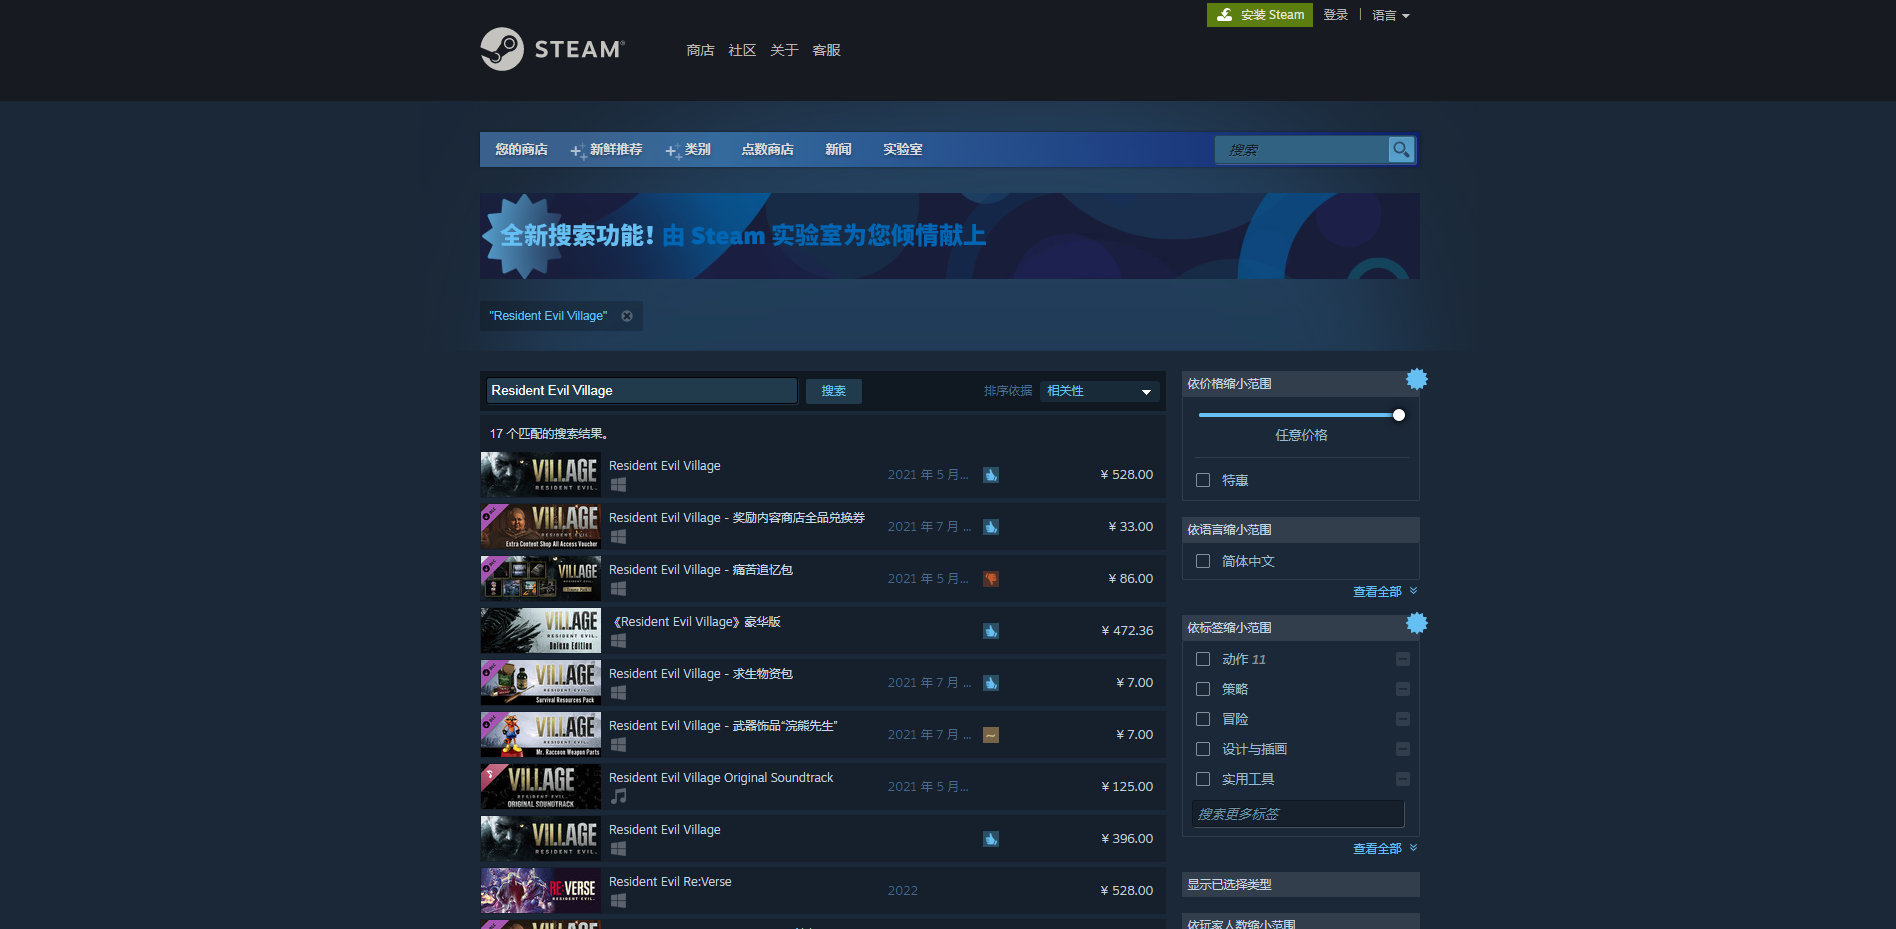Image resolution: width=1896 pixels, height=929 pixels.
Task: Open the 社区 top menu
Action: coord(742,50)
